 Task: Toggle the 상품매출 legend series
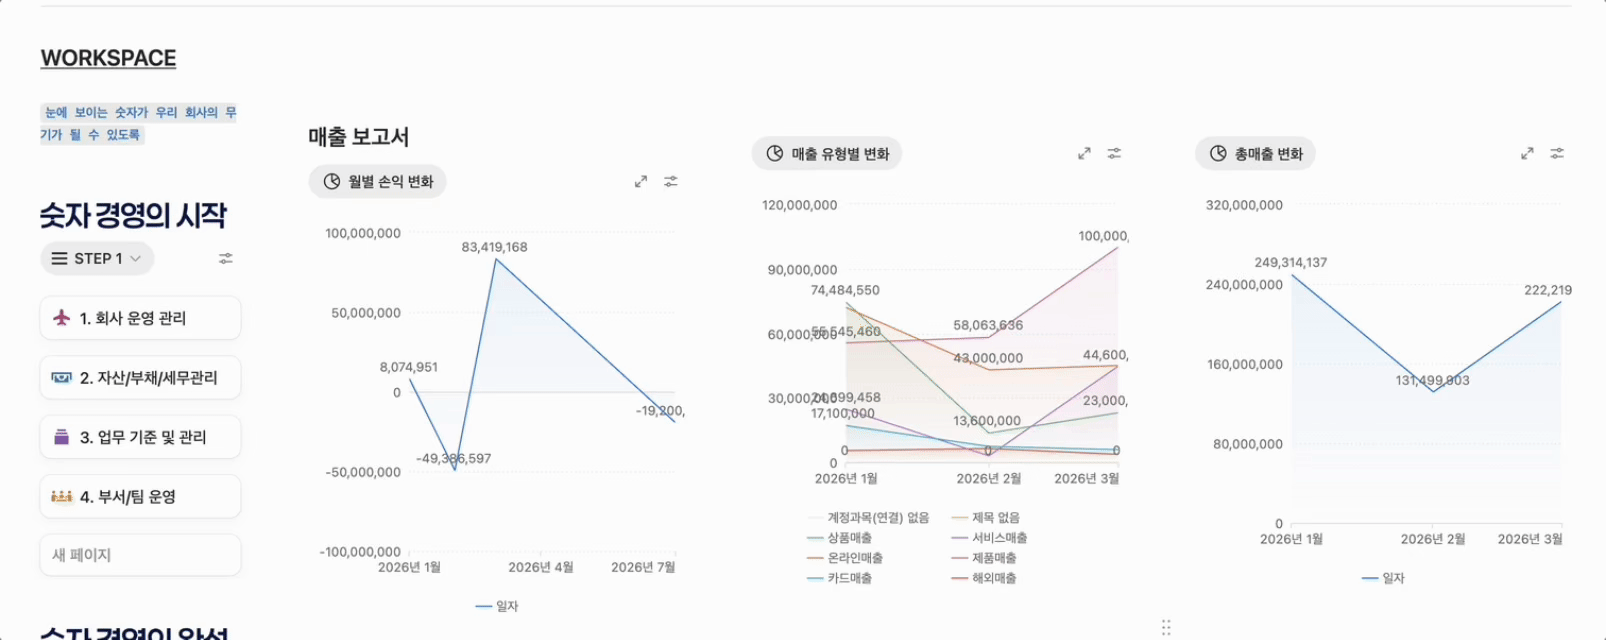840,538
